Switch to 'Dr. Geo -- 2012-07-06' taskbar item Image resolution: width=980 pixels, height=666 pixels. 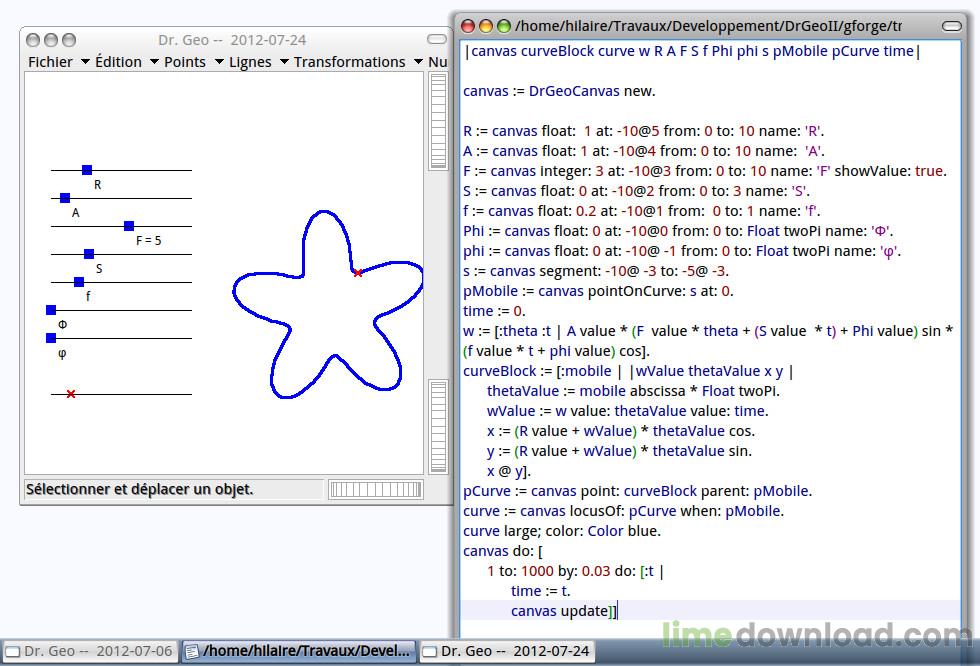pos(90,652)
